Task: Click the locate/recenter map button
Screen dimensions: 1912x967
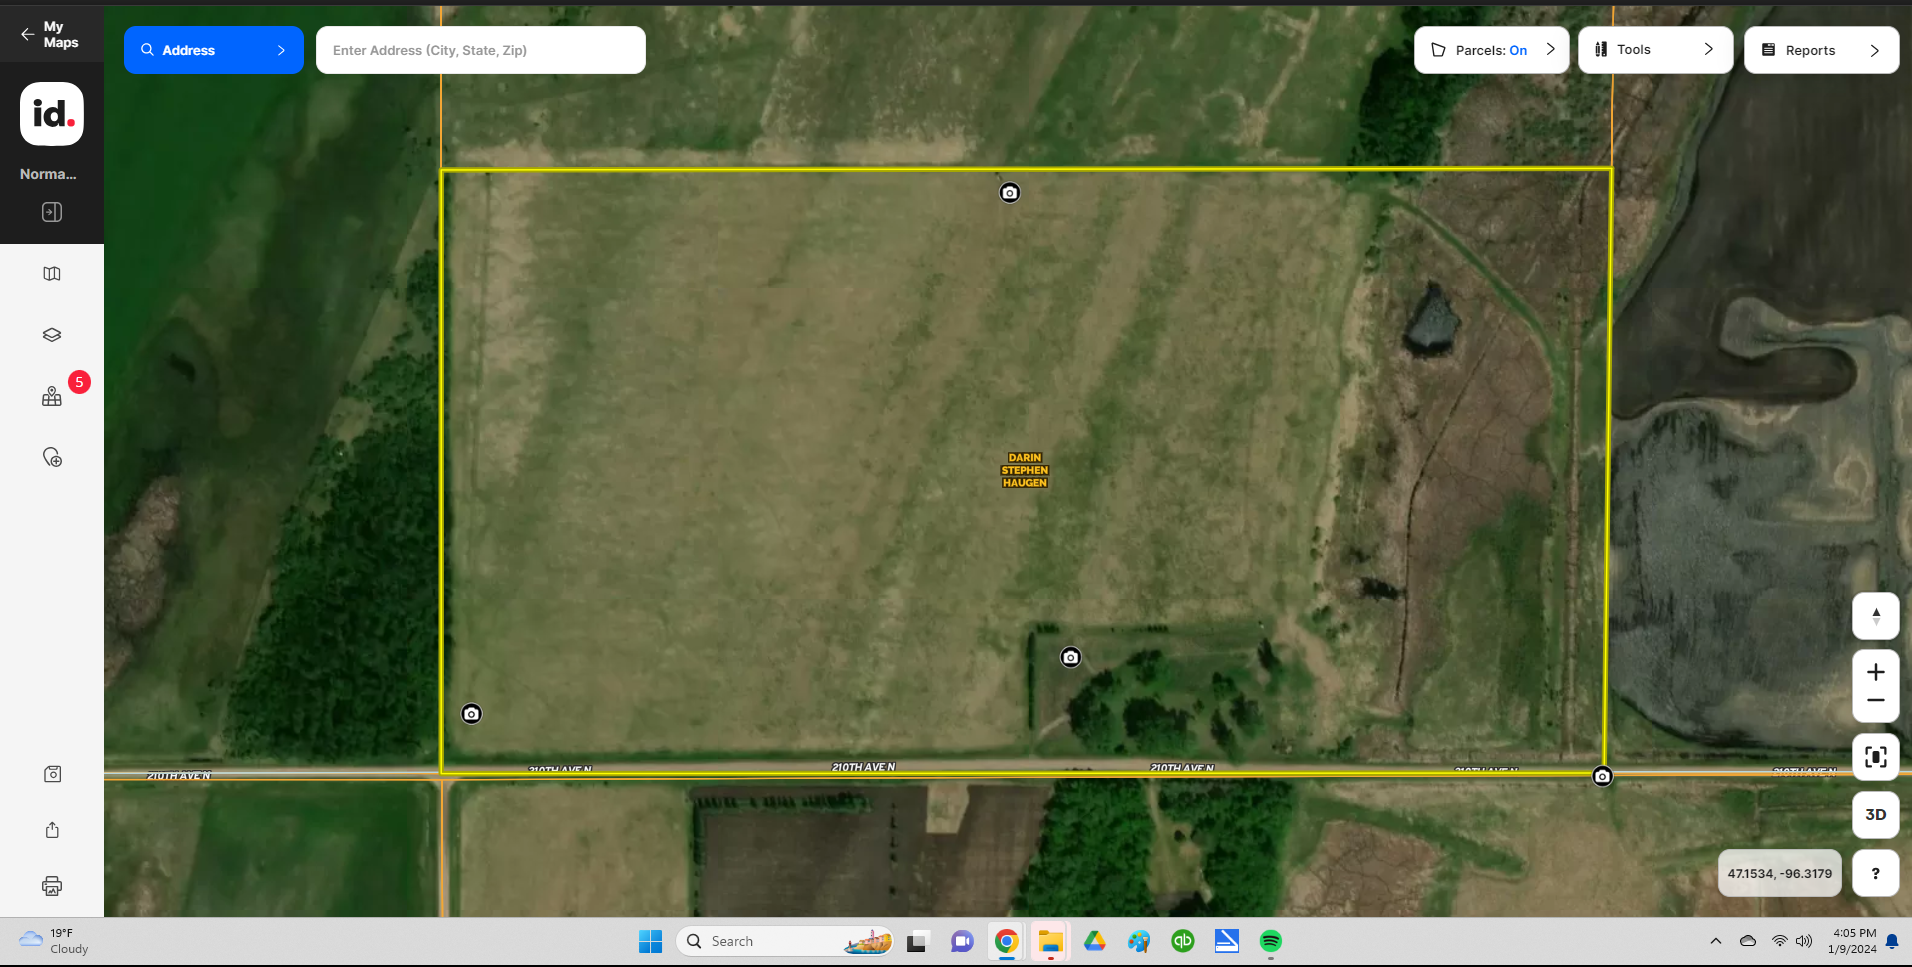Action: tap(1875, 757)
